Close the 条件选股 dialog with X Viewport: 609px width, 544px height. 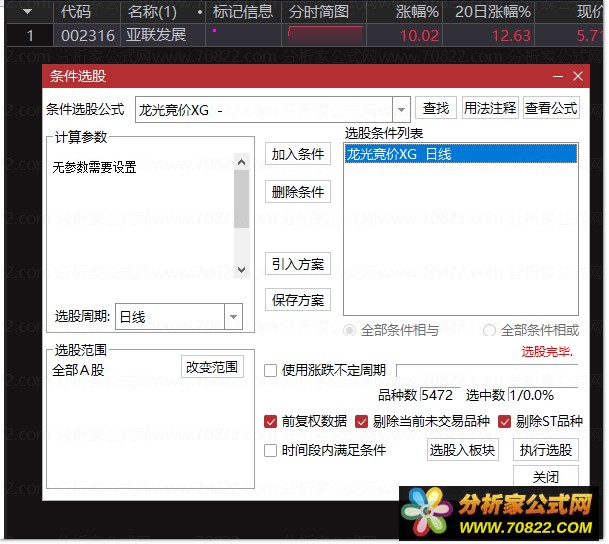click(x=578, y=76)
